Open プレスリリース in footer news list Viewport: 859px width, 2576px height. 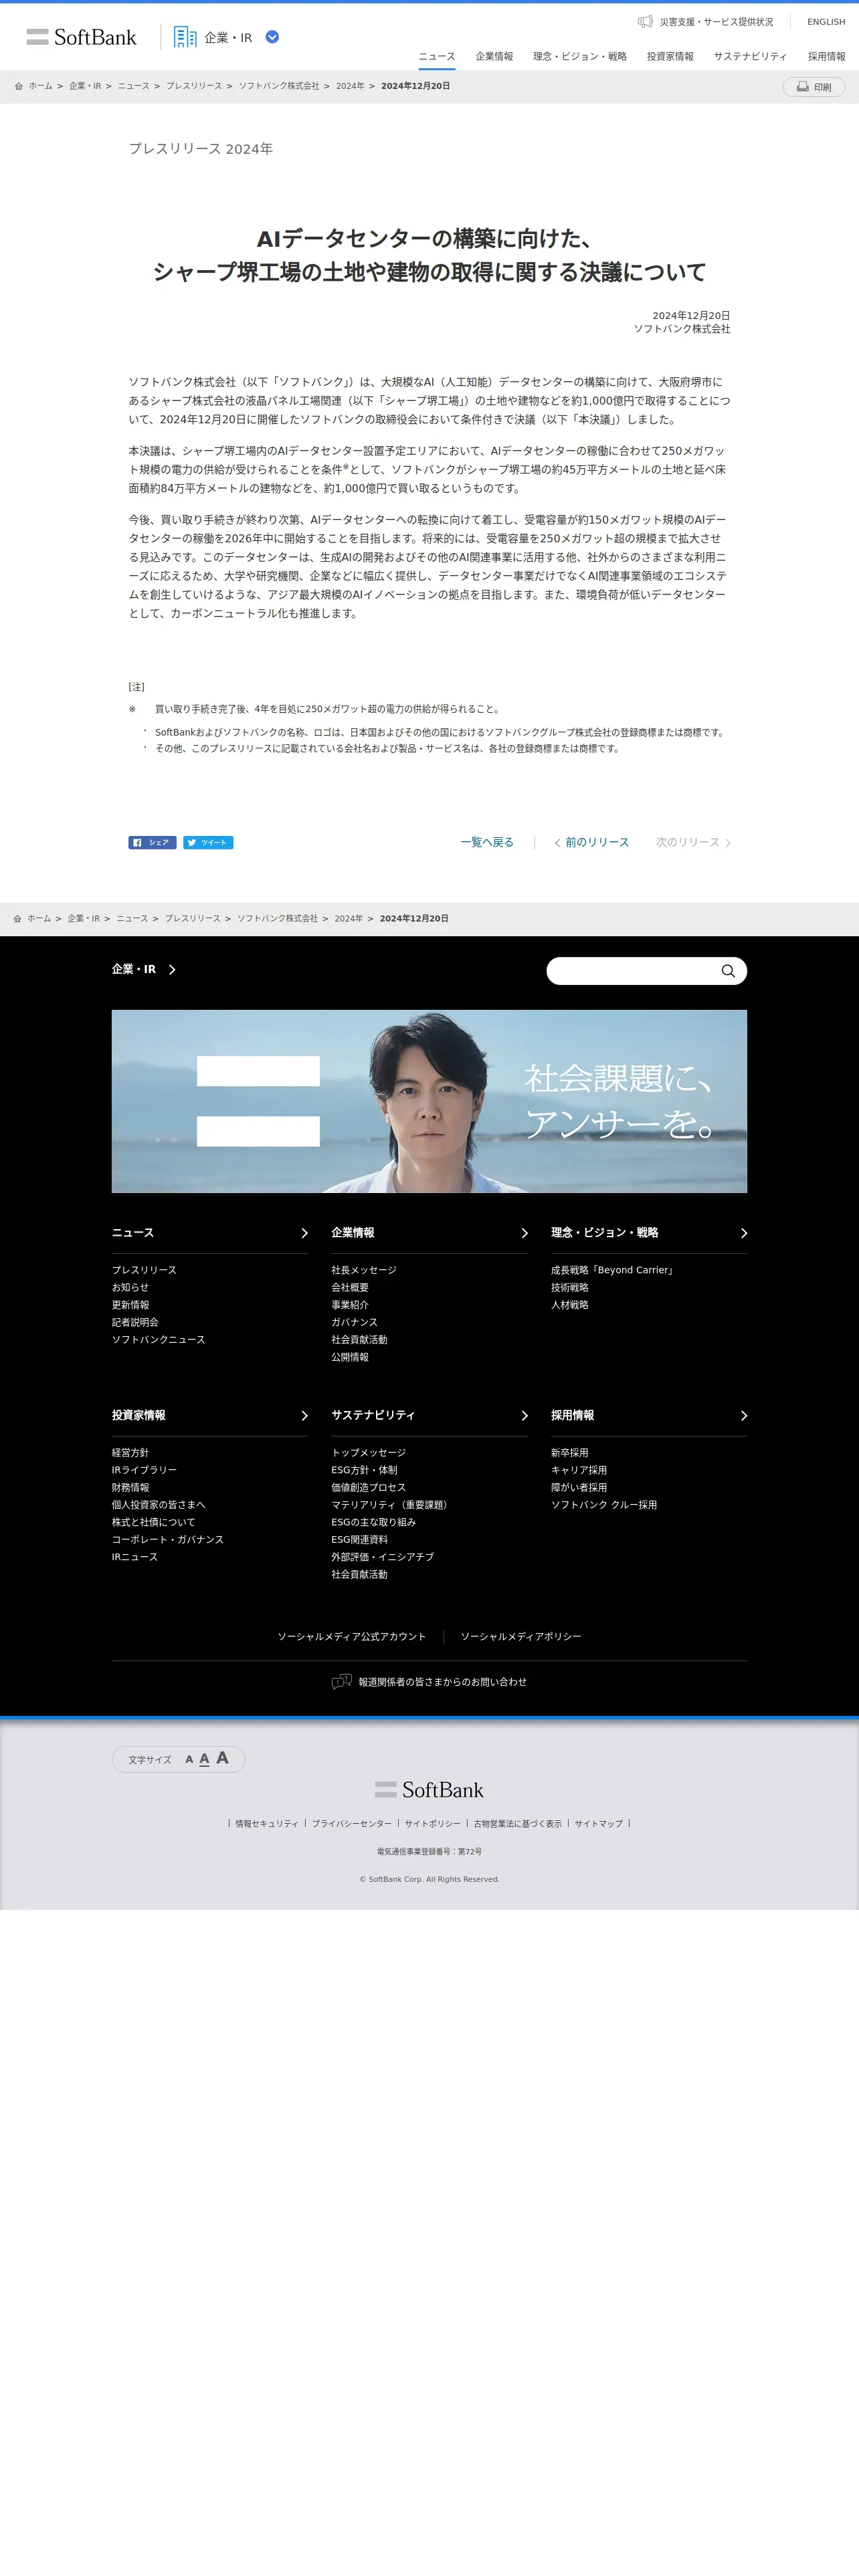click(x=144, y=1270)
